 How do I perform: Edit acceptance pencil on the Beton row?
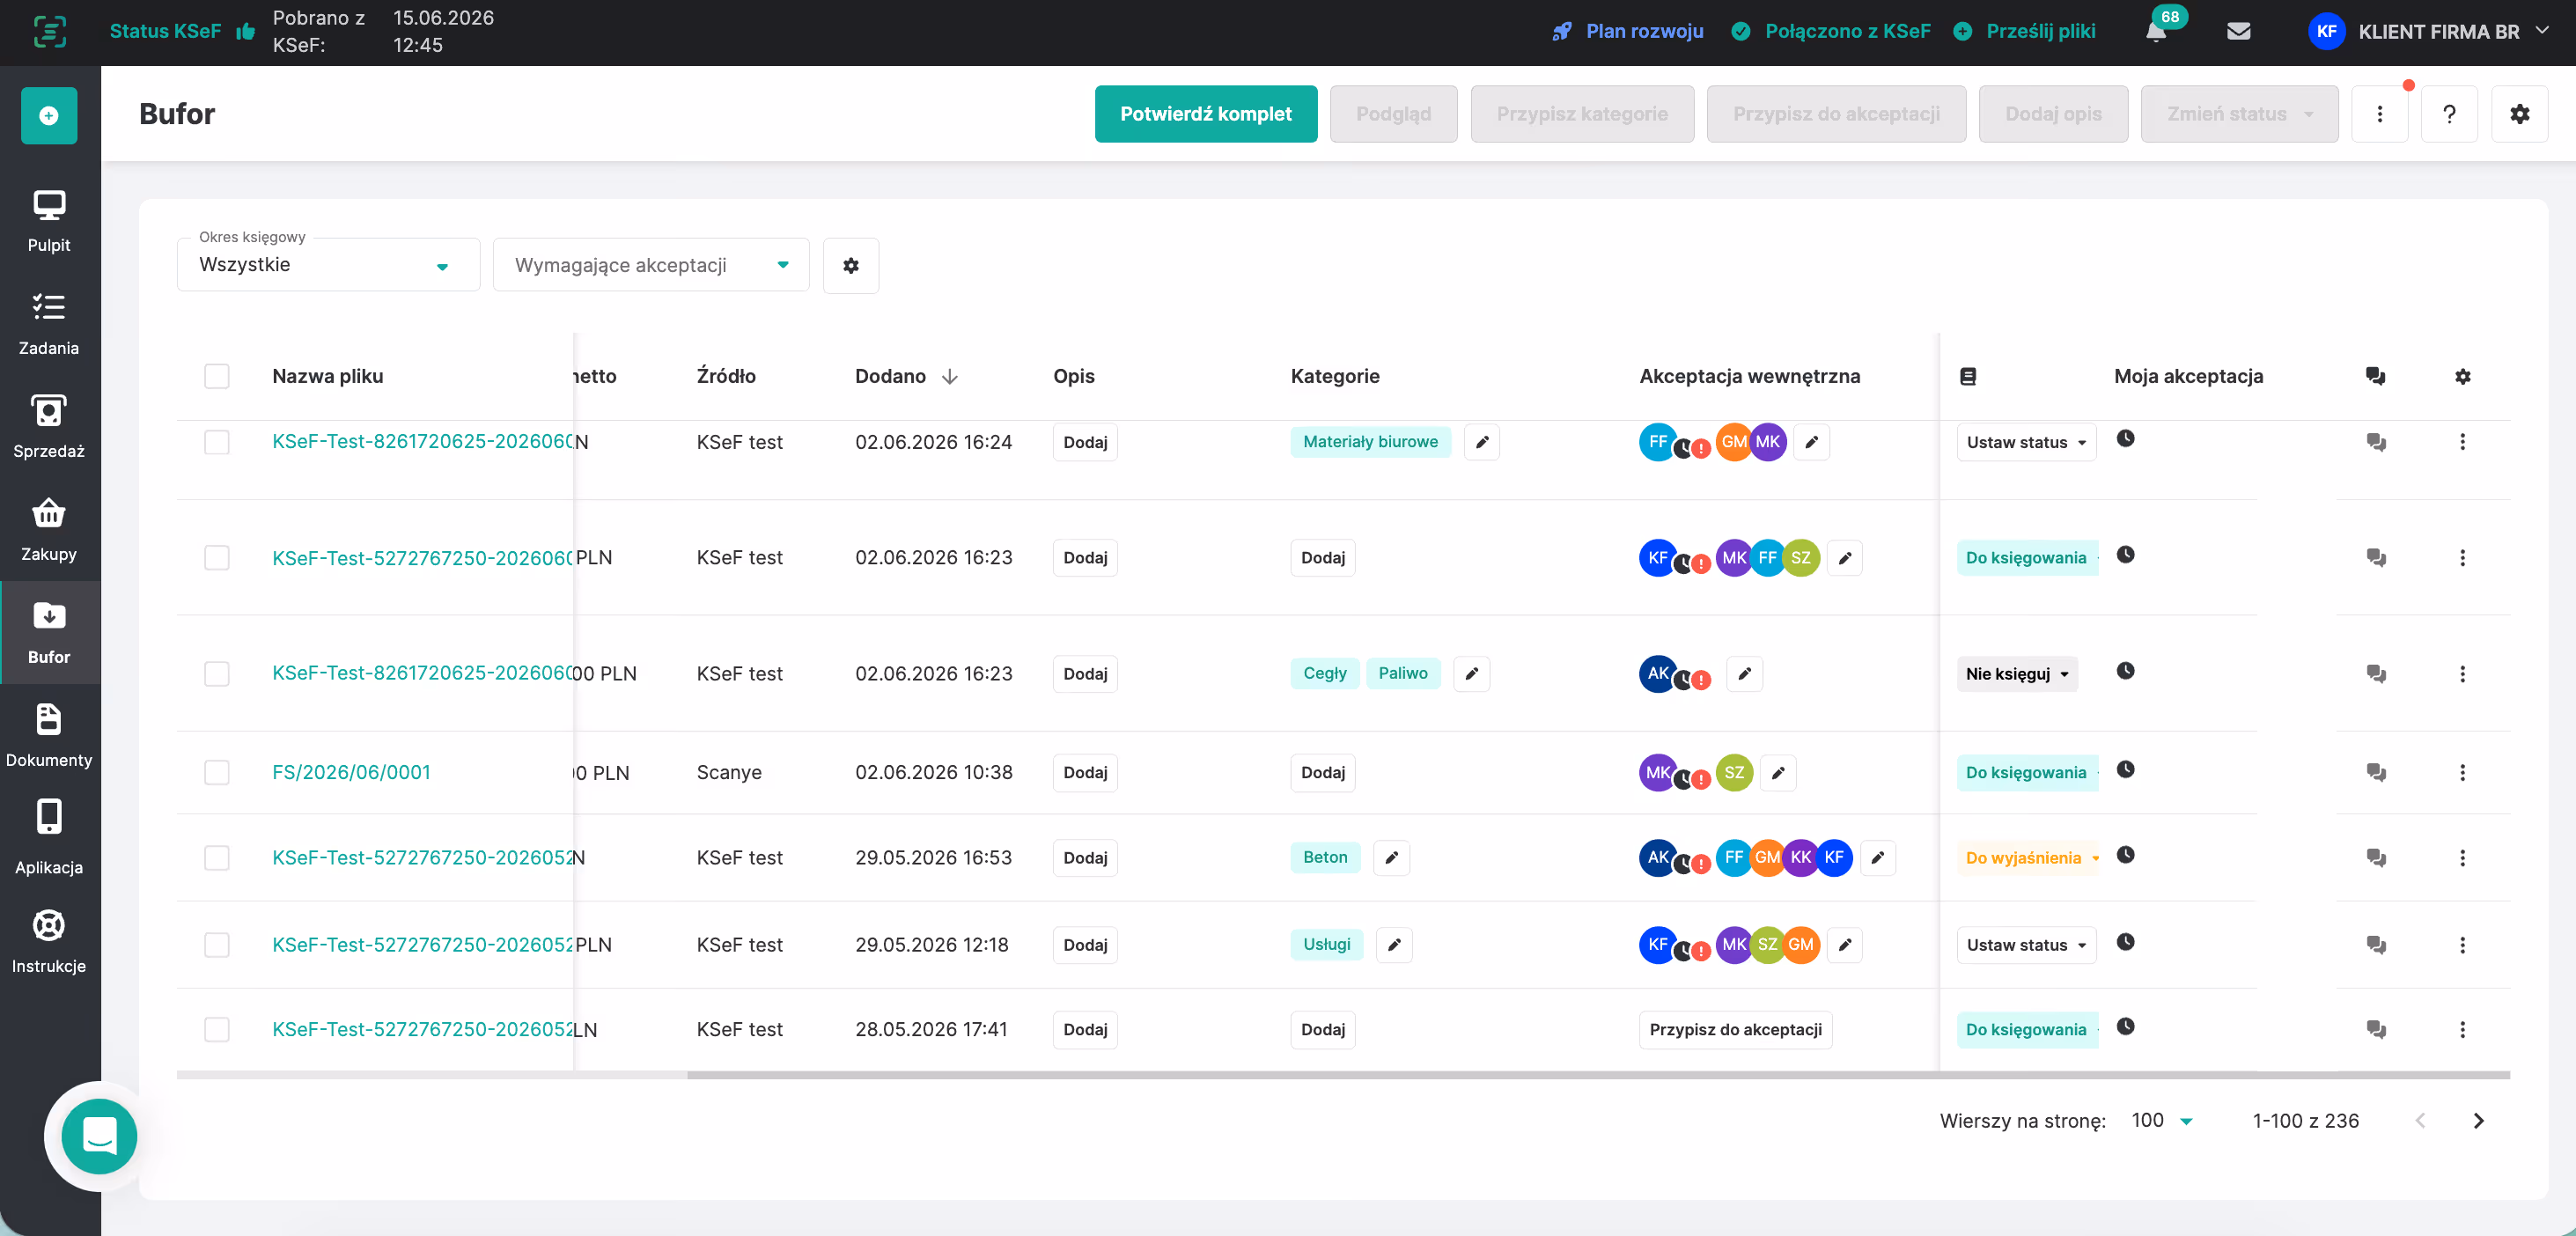(1877, 858)
